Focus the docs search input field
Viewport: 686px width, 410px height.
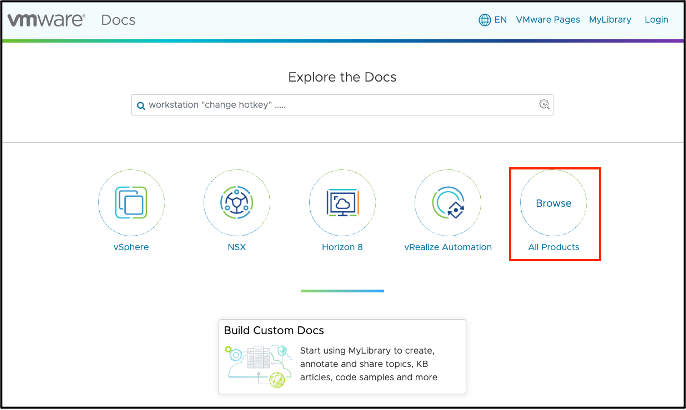[342, 105]
